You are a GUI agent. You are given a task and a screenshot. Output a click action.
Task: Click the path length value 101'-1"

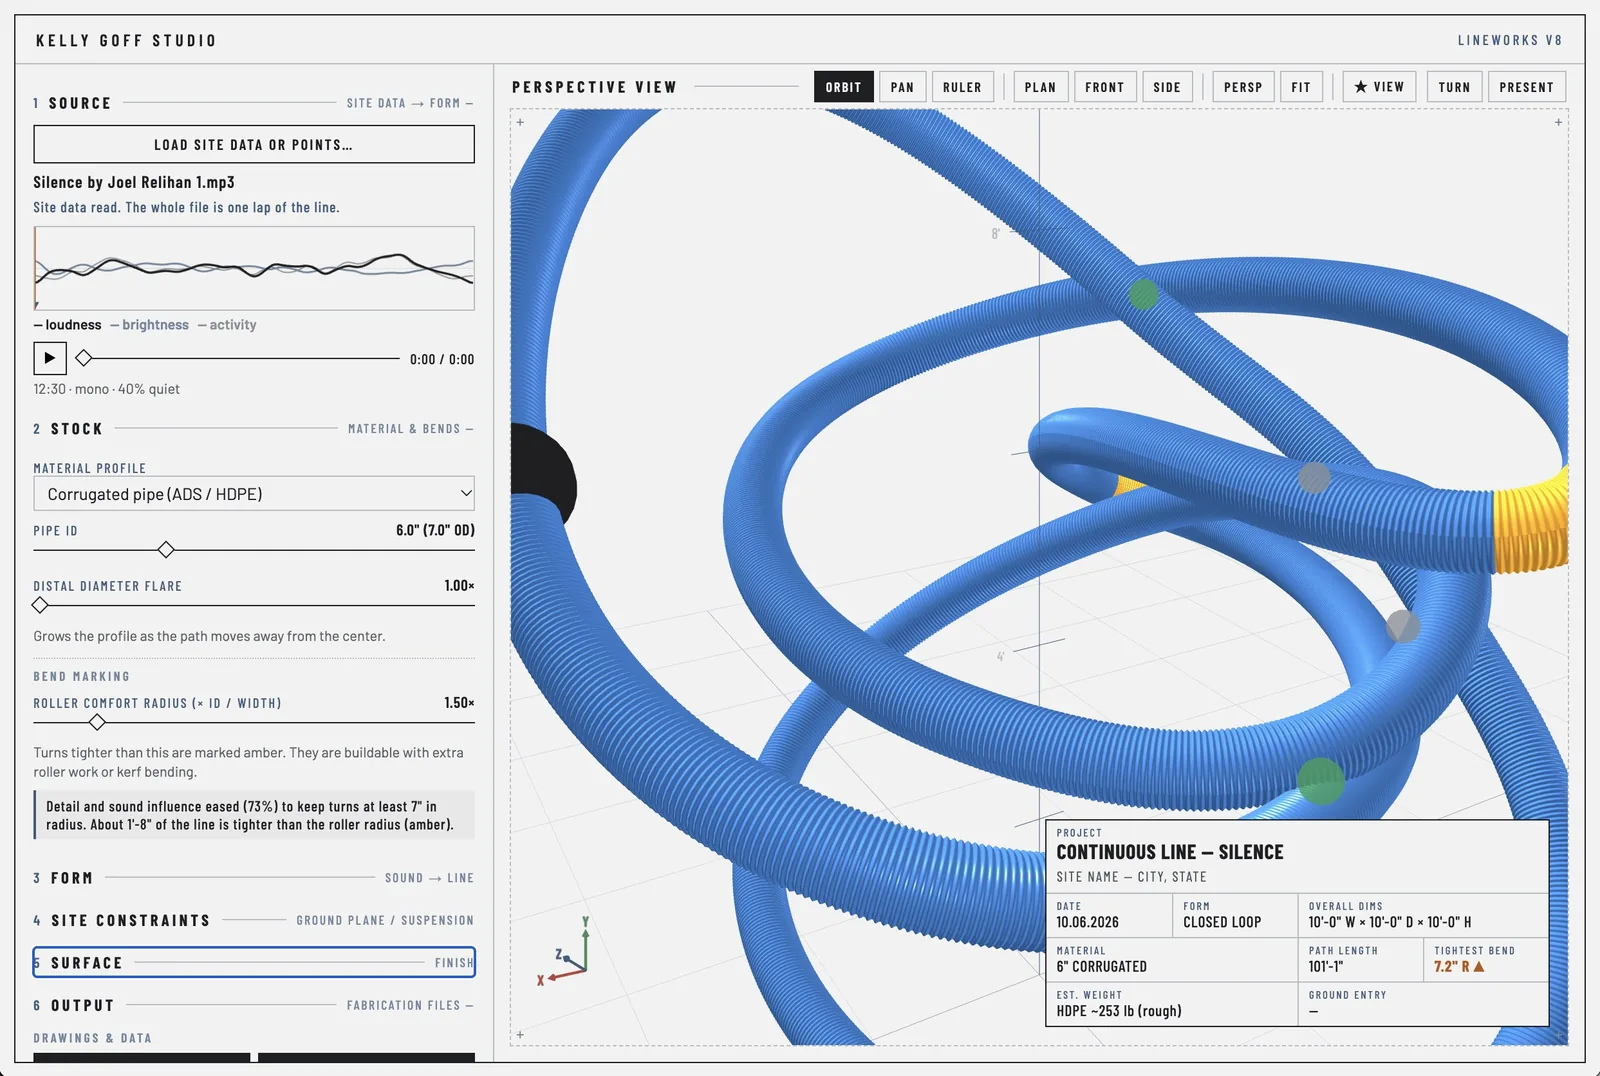tap(1326, 967)
